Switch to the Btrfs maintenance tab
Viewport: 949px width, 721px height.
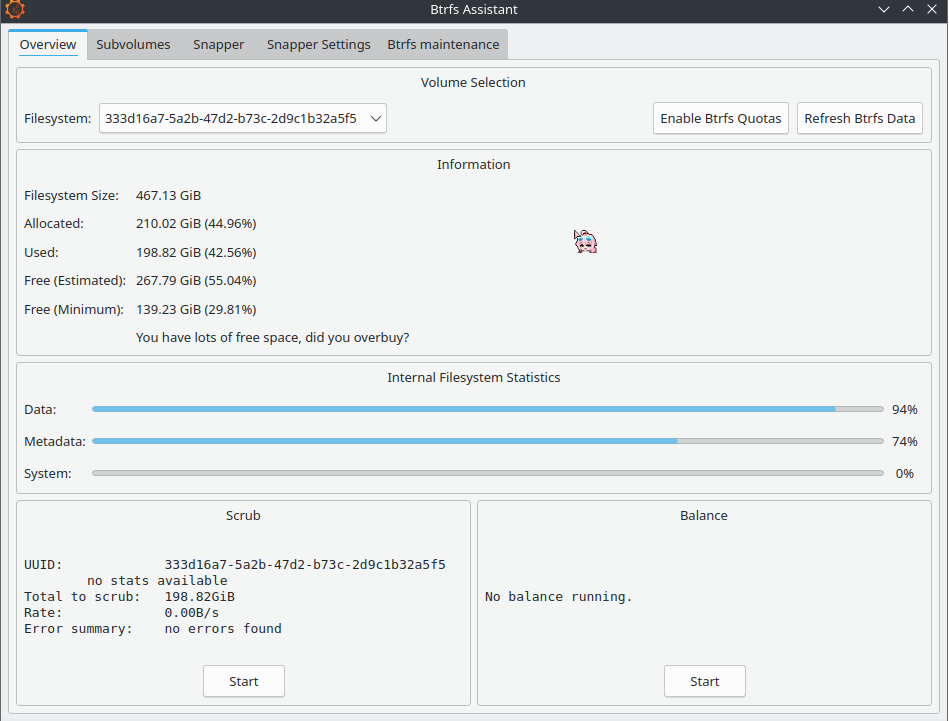443,45
